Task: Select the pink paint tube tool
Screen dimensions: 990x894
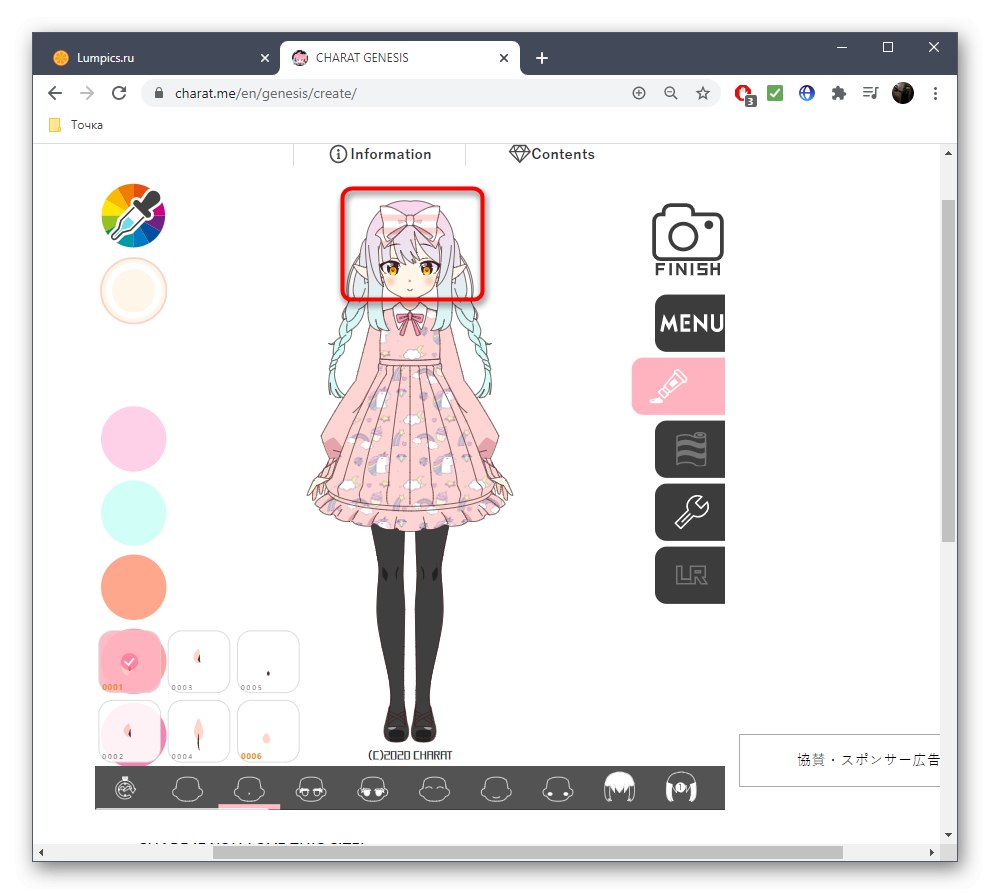Action: point(678,386)
